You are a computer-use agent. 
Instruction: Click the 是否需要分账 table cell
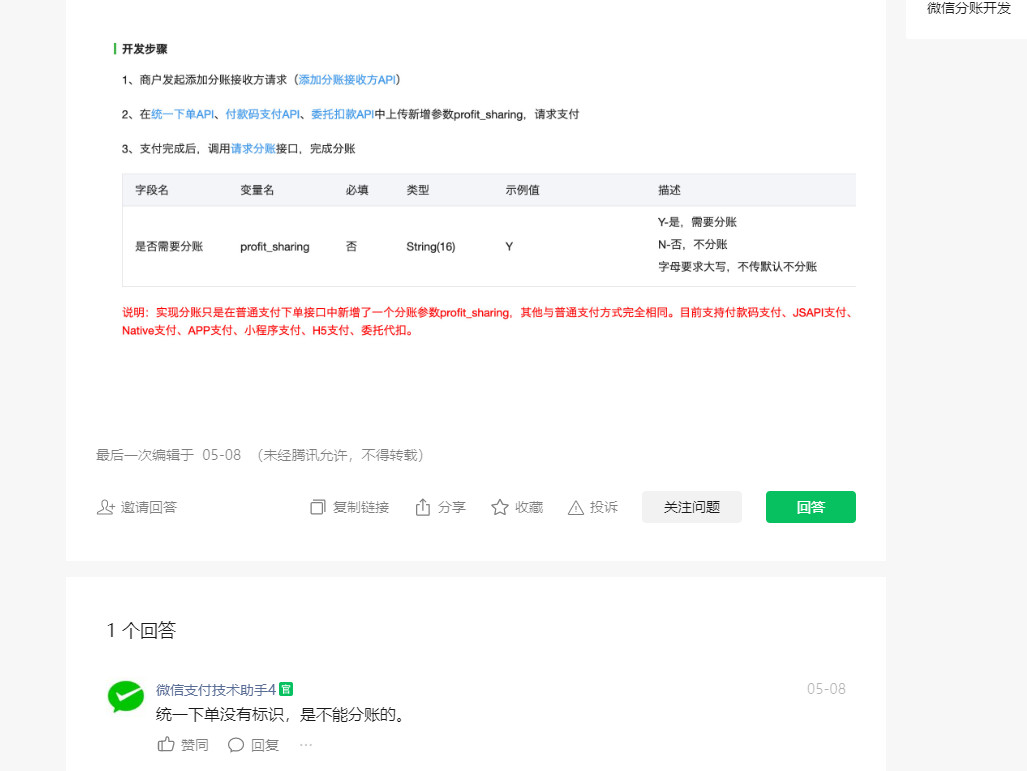coord(169,246)
